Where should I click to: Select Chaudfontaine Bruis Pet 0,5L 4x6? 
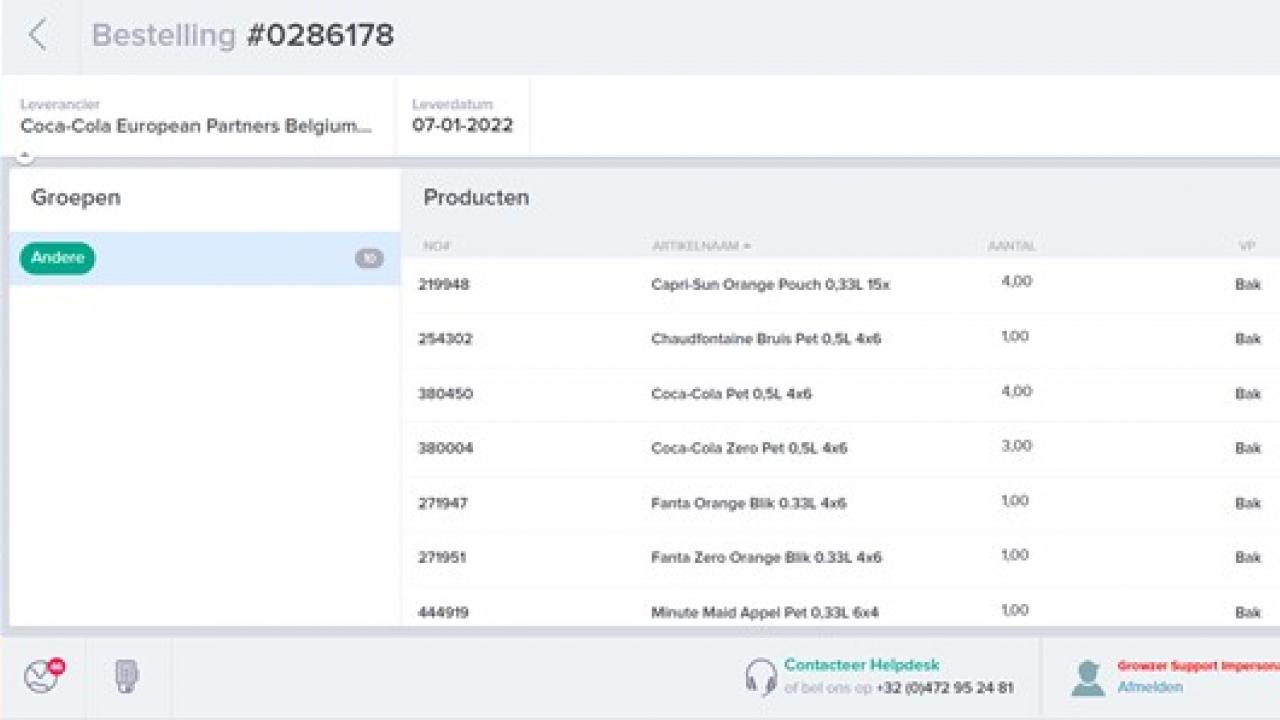pos(766,339)
